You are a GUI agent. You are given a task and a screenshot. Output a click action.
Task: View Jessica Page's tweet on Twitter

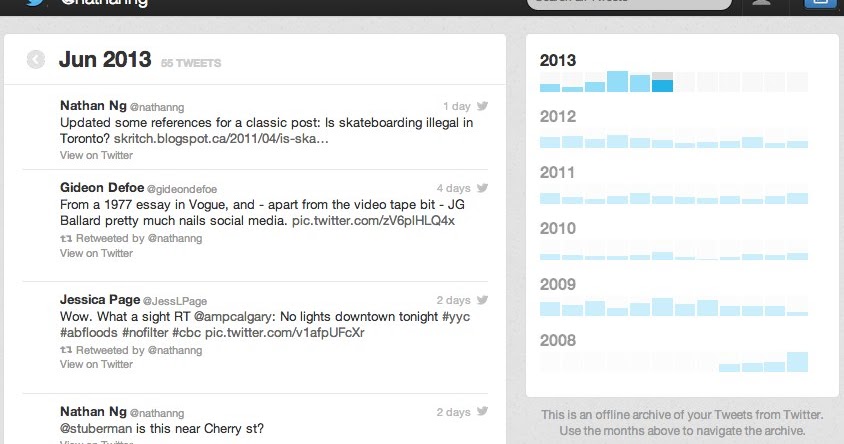96,364
